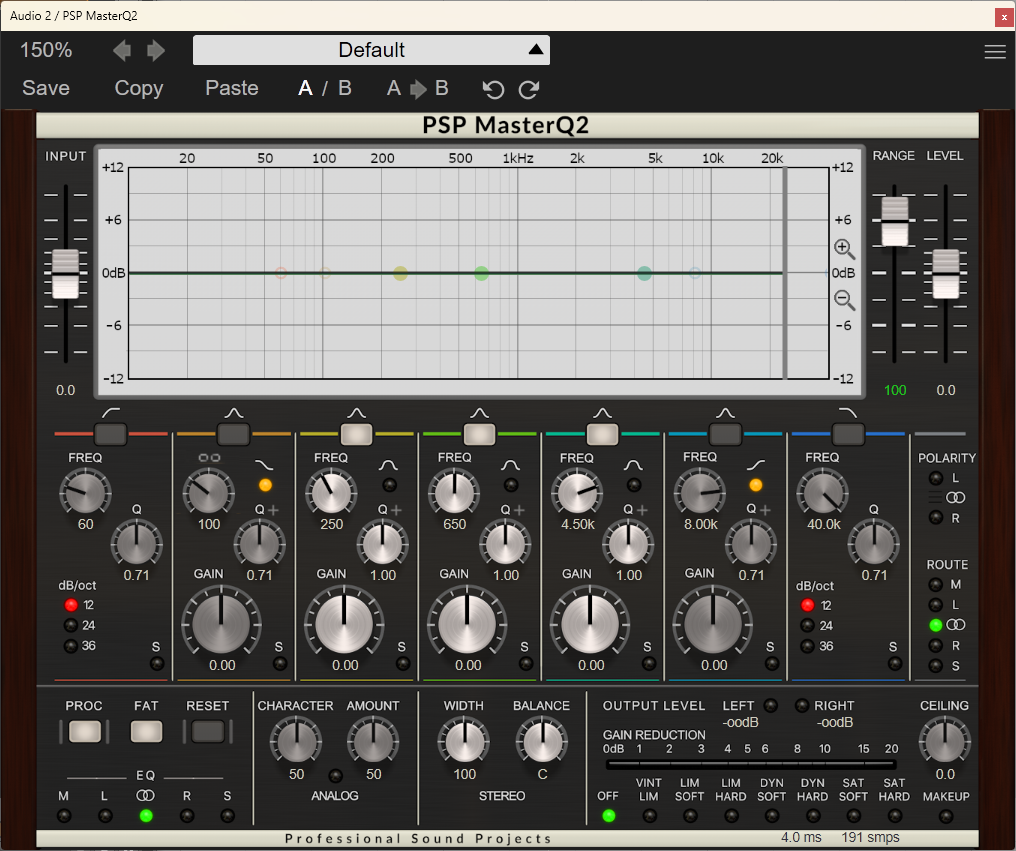Select the teal 4.5k node on the graph

(x=644, y=273)
